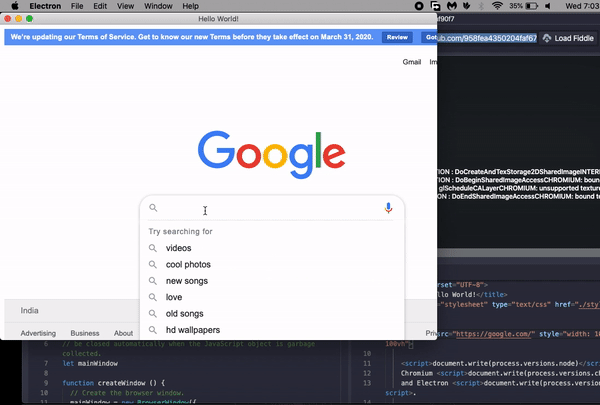600x405 pixels.
Task: Click the 'function createWindow' code line
Action: [114, 383]
